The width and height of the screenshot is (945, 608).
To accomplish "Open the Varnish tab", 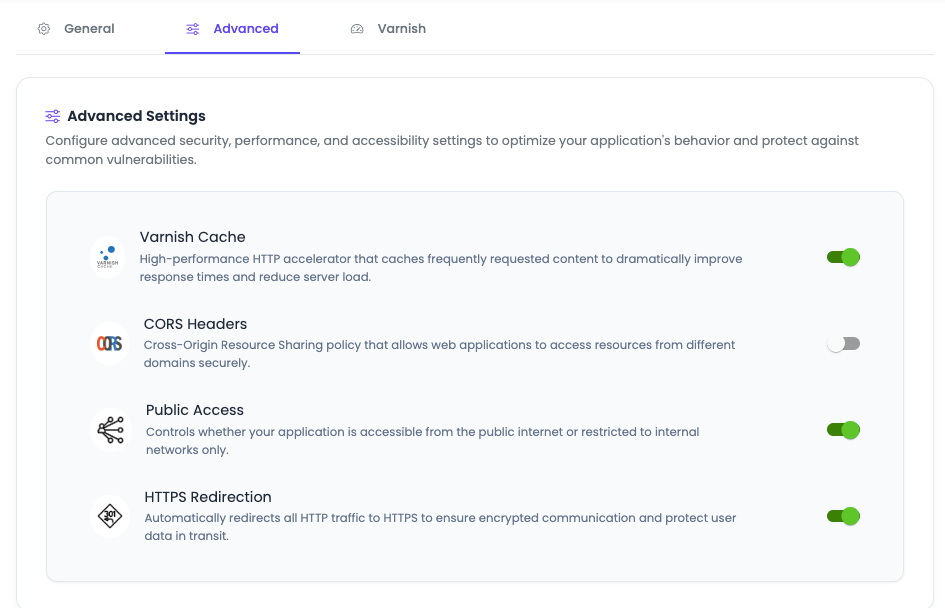I will click(388, 29).
